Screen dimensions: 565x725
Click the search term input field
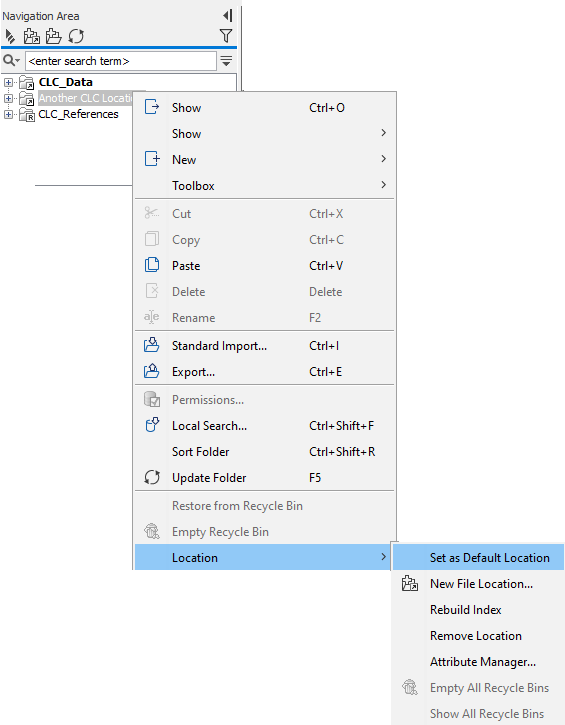121,61
